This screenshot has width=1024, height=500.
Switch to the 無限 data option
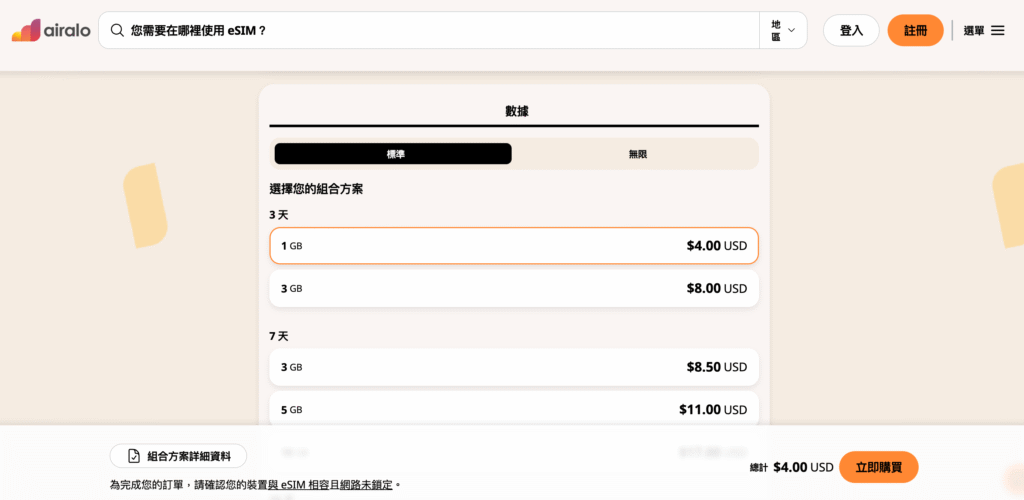click(x=637, y=154)
